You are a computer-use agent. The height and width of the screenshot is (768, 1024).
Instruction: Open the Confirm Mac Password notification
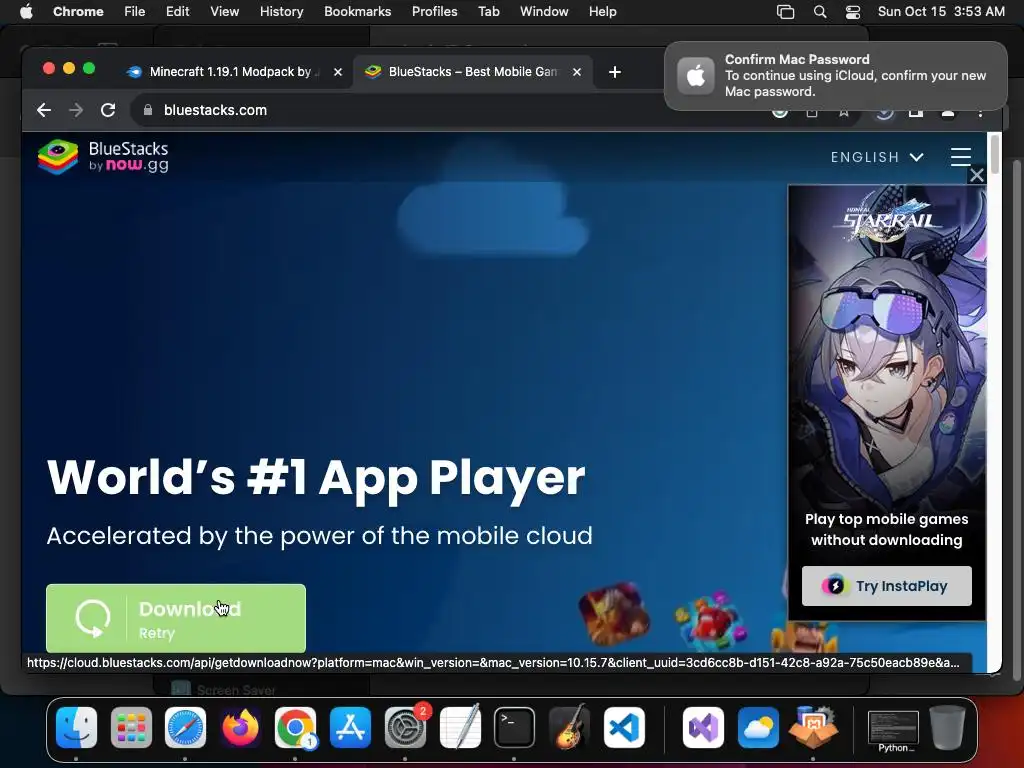point(836,76)
